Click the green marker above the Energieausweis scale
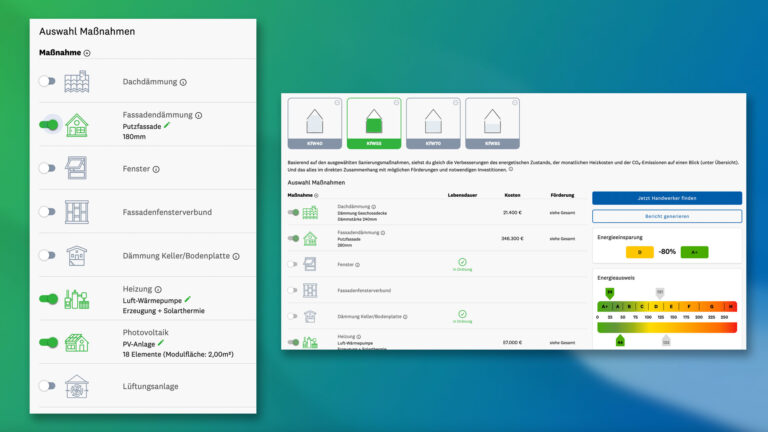 (609, 293)
